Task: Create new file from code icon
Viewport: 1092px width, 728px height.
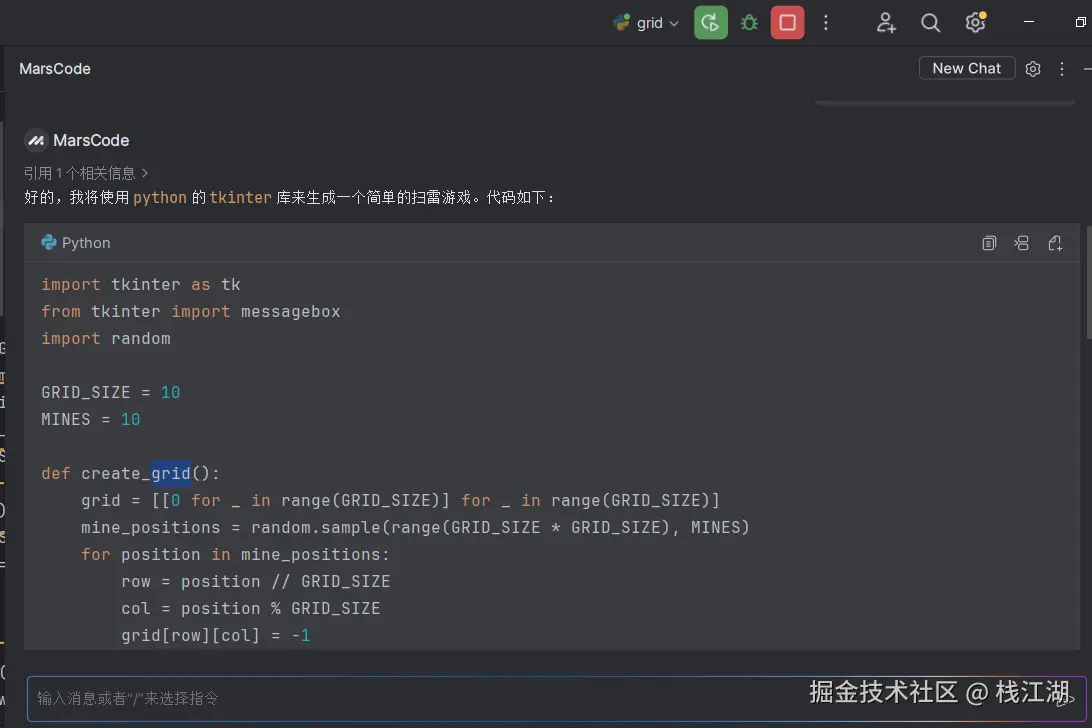Action: (1054, 243)
